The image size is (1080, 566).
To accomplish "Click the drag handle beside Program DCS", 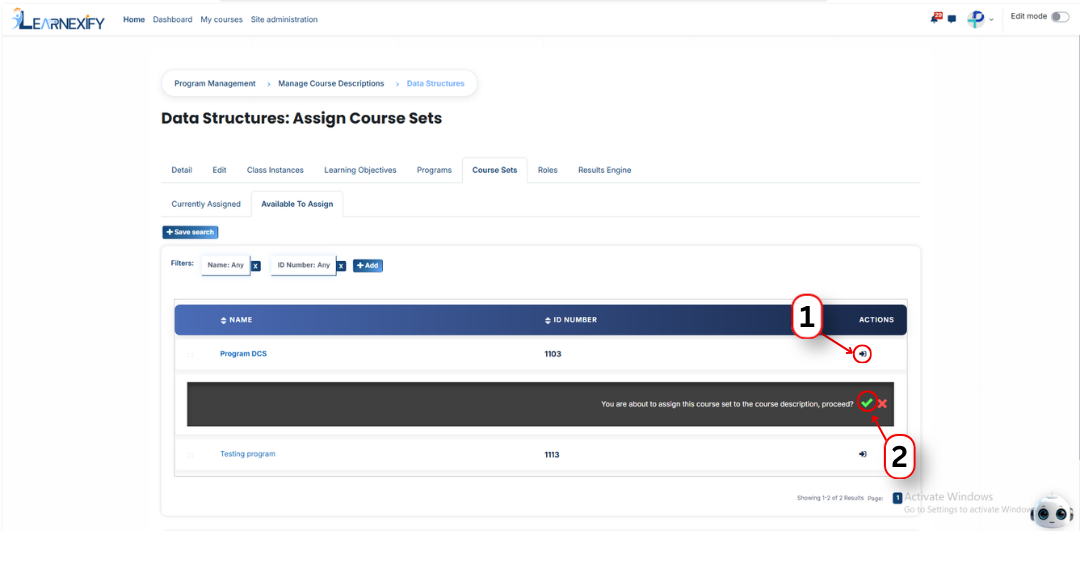I will point(190,355).
